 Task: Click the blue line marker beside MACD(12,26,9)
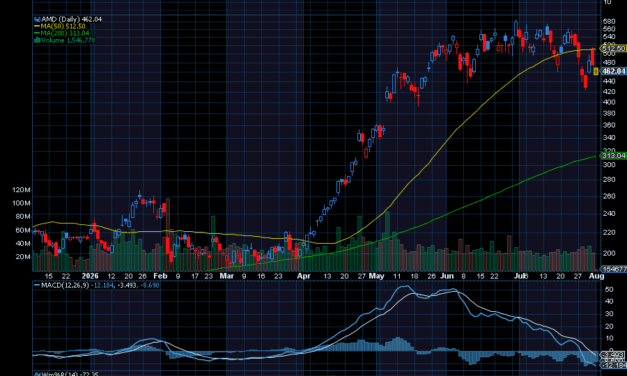point(37,286)
